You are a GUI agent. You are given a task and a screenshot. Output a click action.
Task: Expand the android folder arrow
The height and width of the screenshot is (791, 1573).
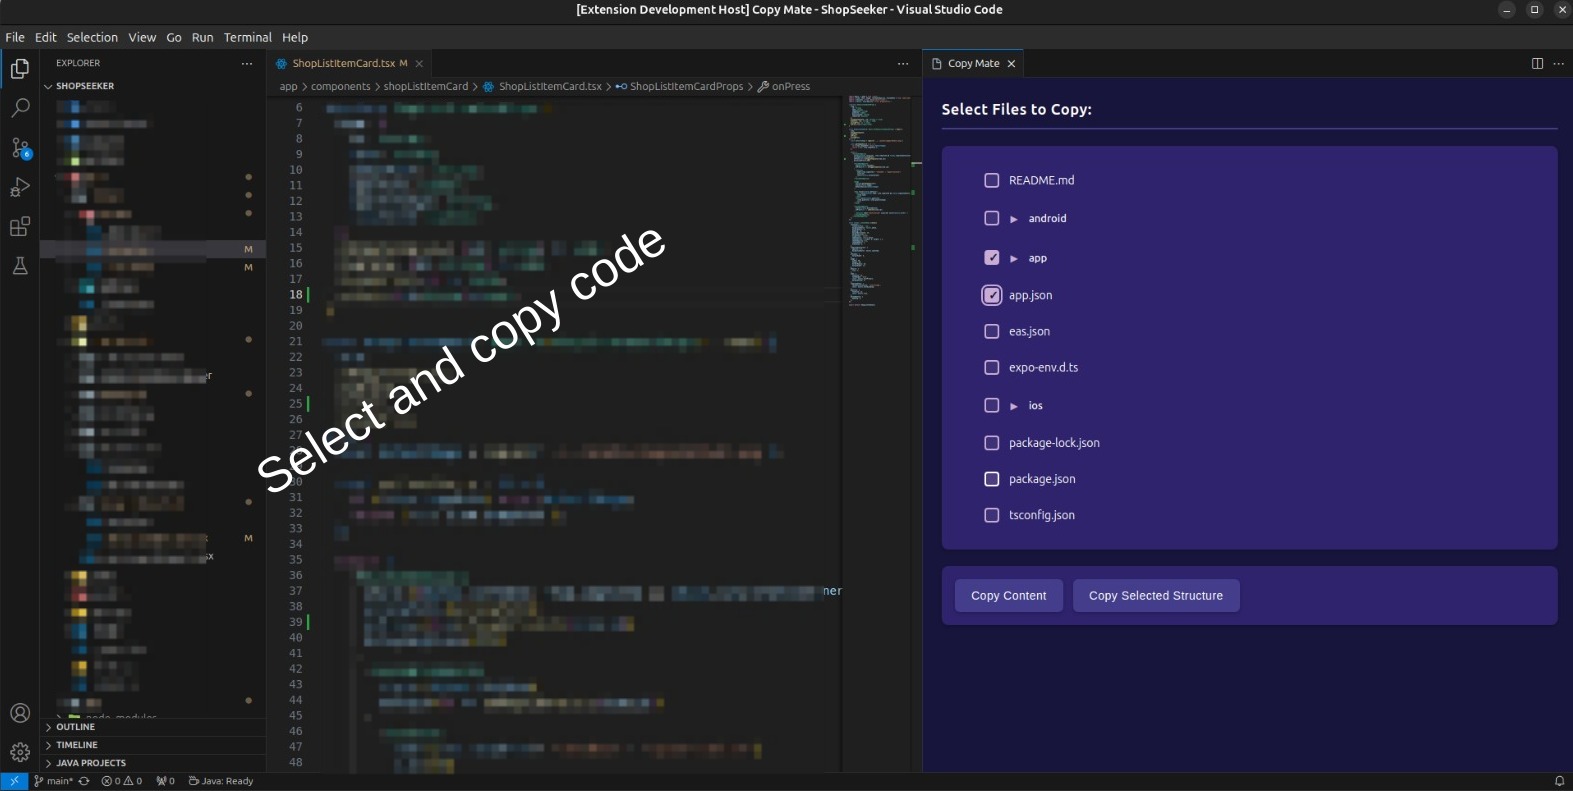[1014, 219]
